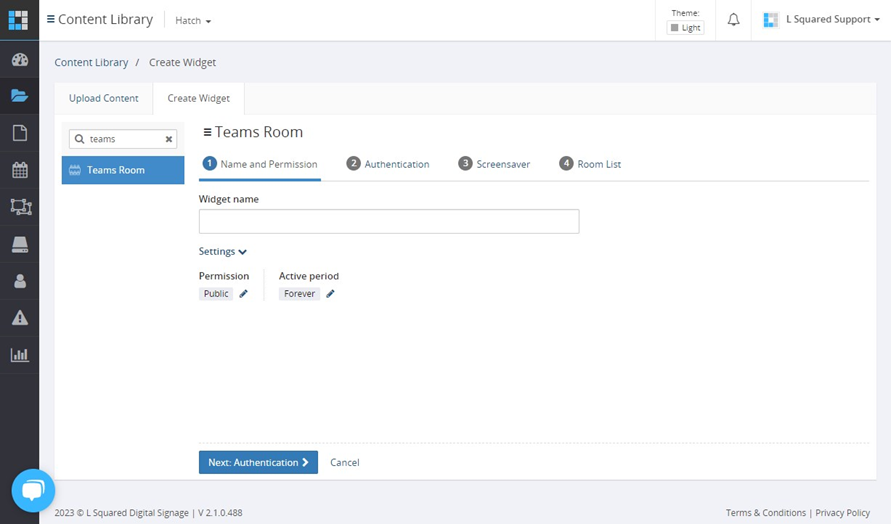The width and height of the screenshot is (891, 524).
Task: Open Terms & Conditions link
Action: [765, 513]
